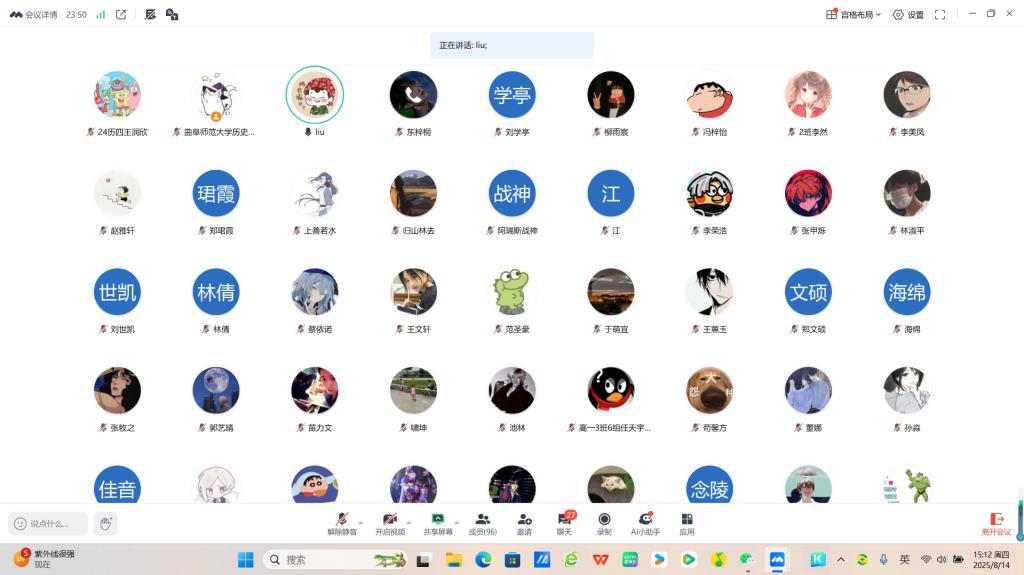
Task: Open the chat (聊天) panel
Action: [x=564, y=523]
